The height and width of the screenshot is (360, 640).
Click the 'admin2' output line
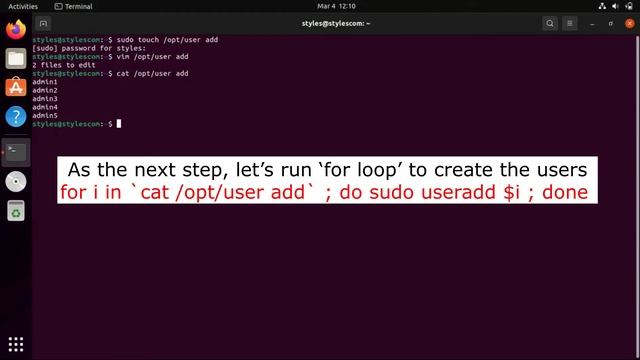tap(45, 90)
